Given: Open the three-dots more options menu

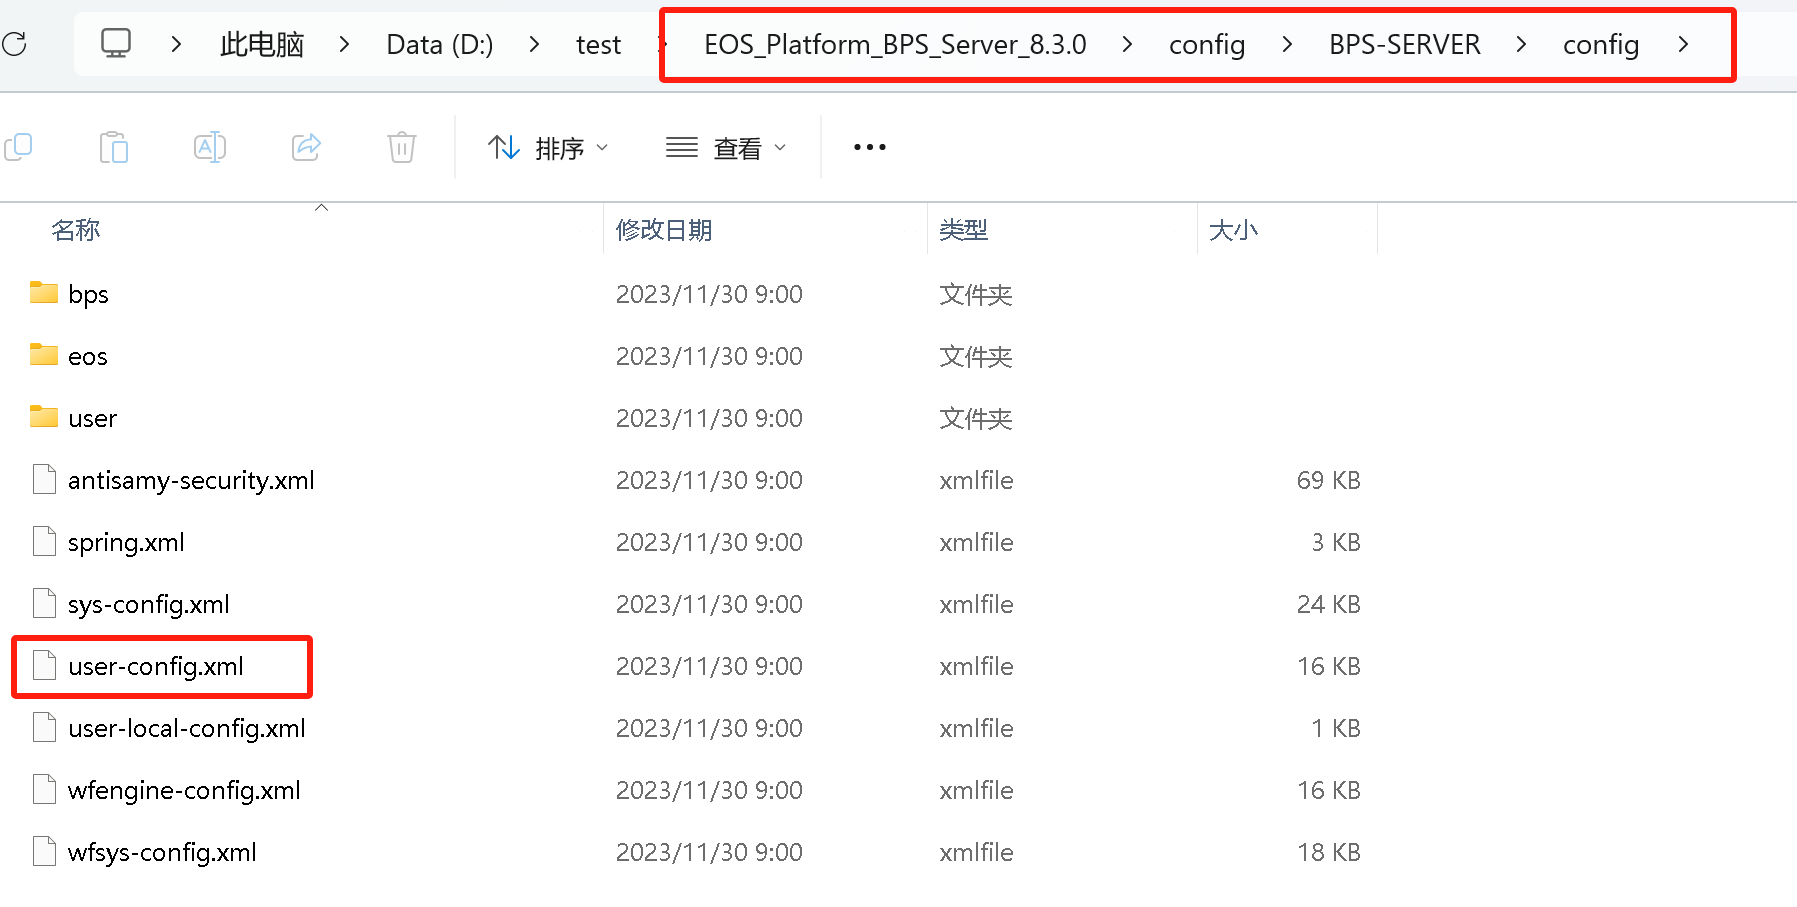Looking at the screenshot, I should (869, 148).
